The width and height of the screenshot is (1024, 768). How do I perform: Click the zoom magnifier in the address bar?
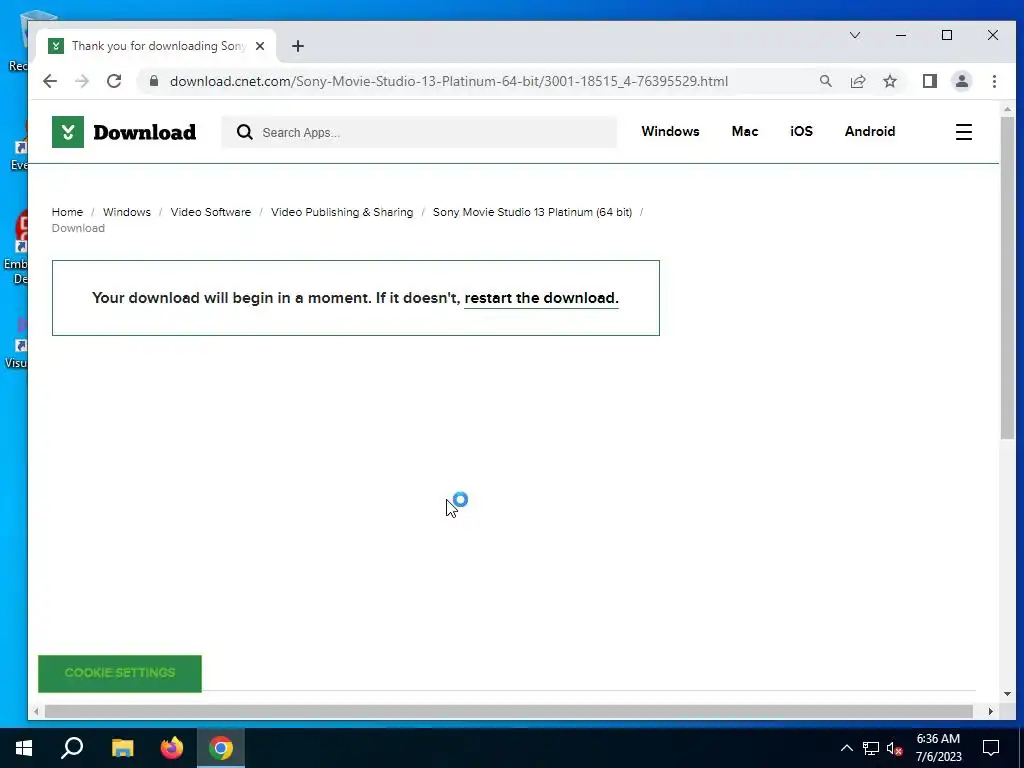point(825,81)
